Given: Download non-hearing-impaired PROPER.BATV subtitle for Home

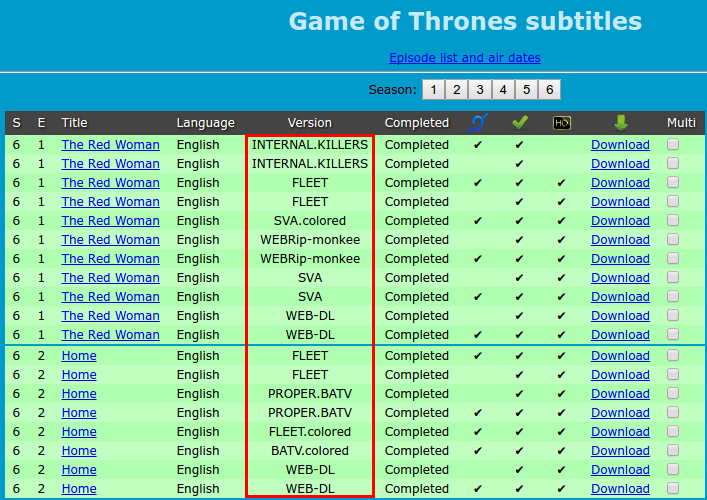Looking at the screenshot, I should click(620, 394).
